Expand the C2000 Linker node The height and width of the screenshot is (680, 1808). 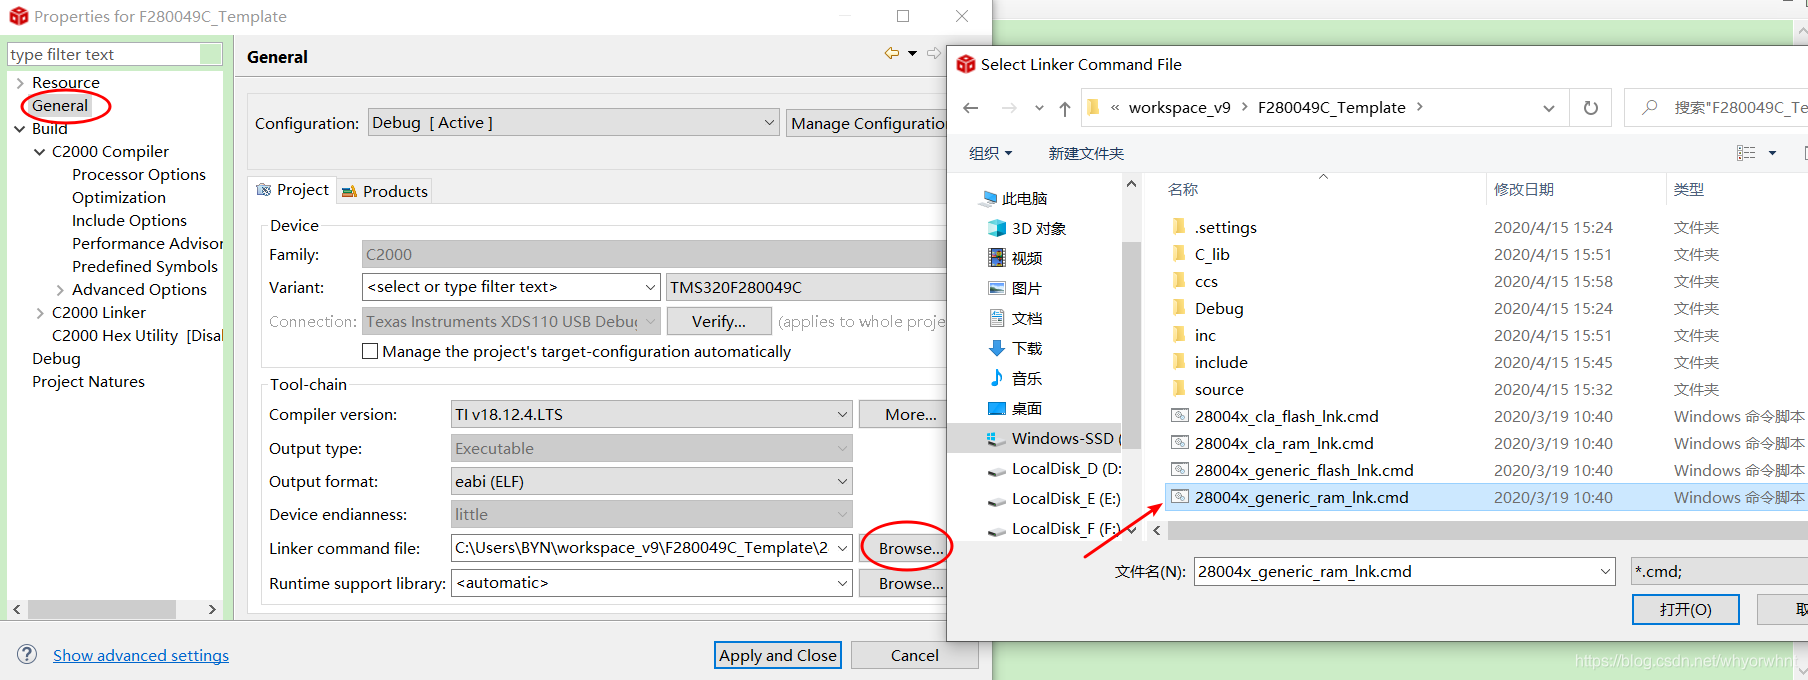40,313
